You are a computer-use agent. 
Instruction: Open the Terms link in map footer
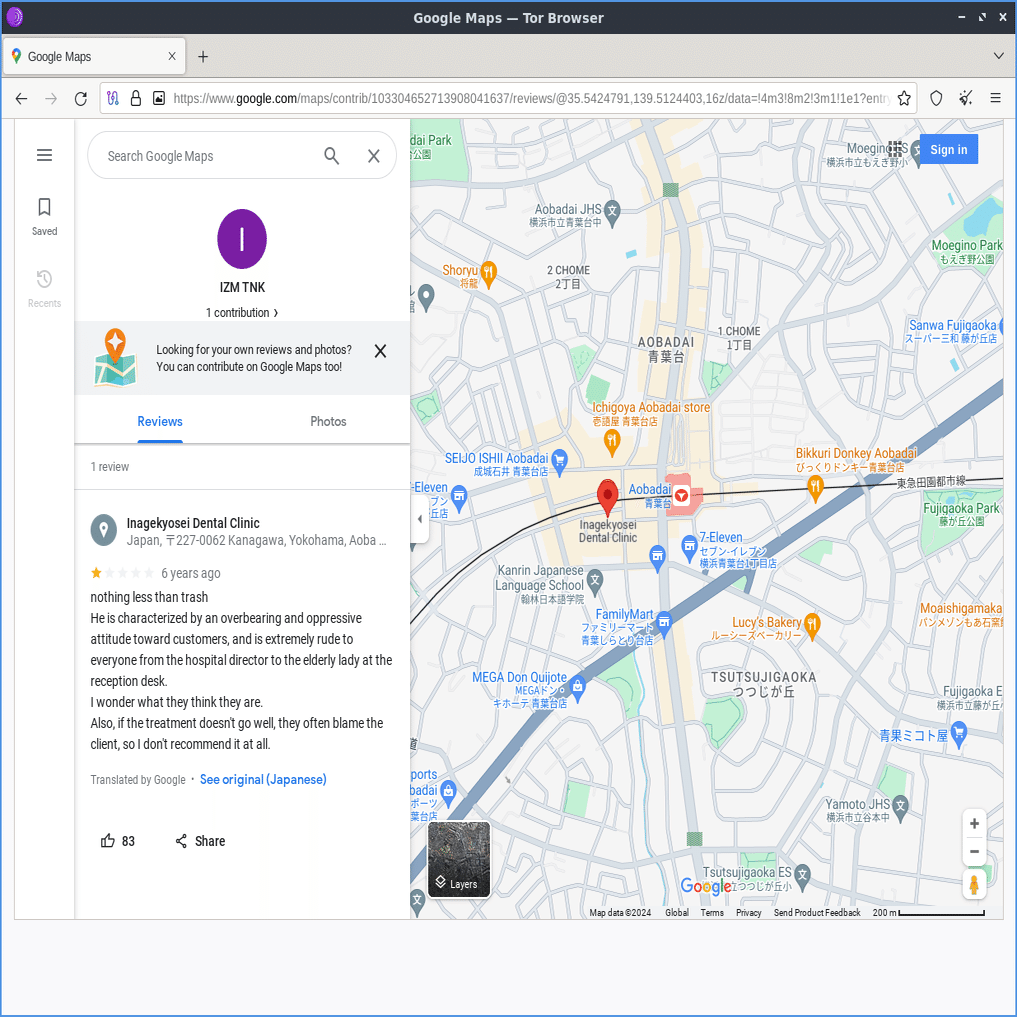[712, 913]
